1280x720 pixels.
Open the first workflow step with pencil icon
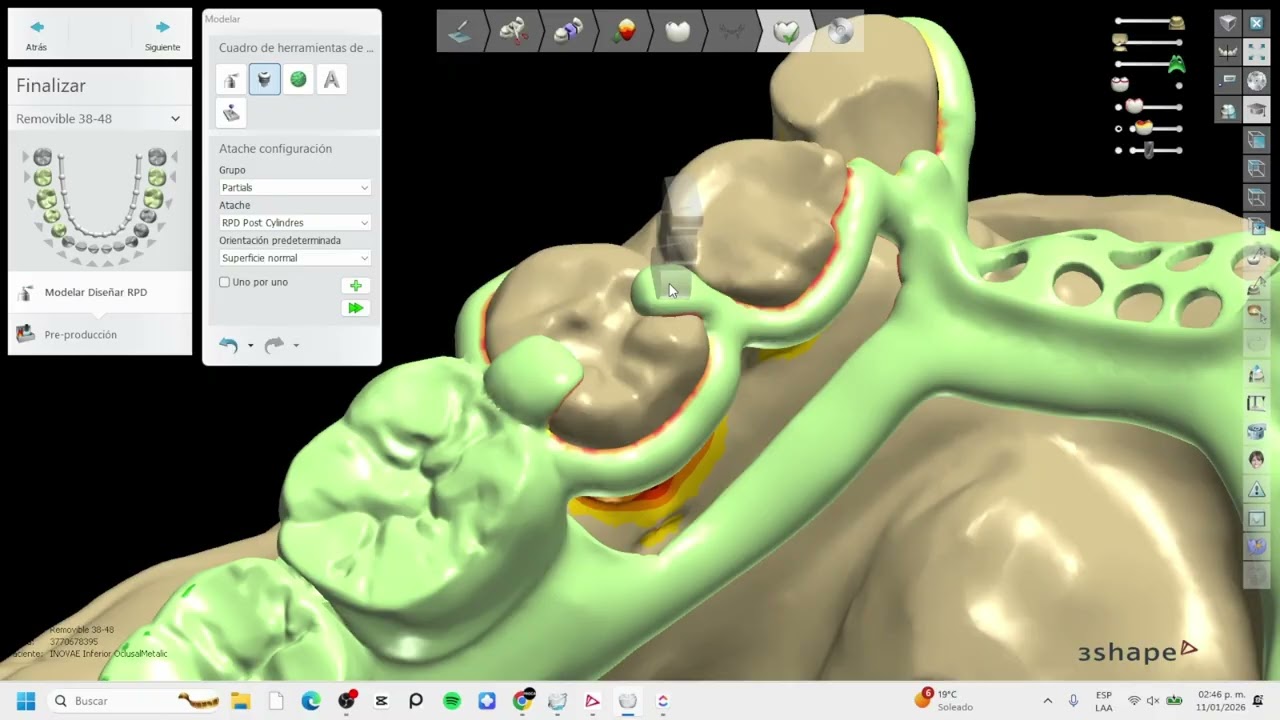pyautogui.click(x=460, y=31)
